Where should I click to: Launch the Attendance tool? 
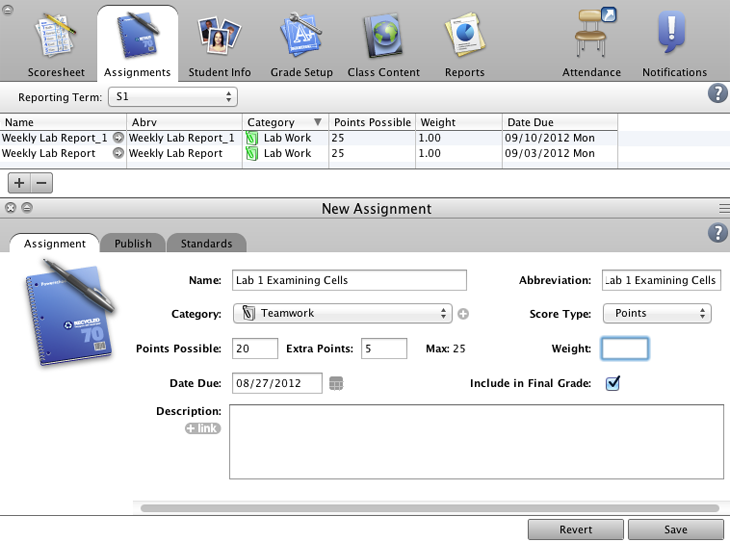click(592, 45)
